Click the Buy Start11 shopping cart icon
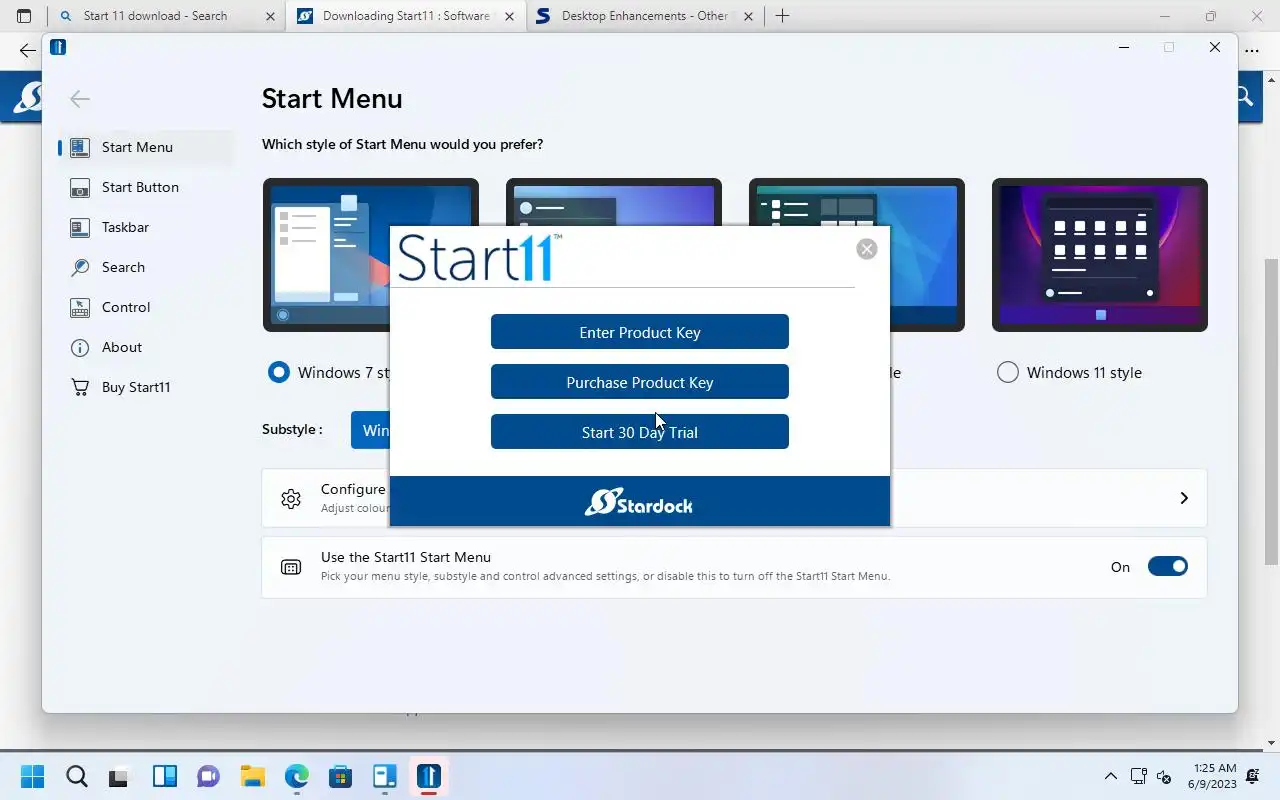 (x=80, y=387)
